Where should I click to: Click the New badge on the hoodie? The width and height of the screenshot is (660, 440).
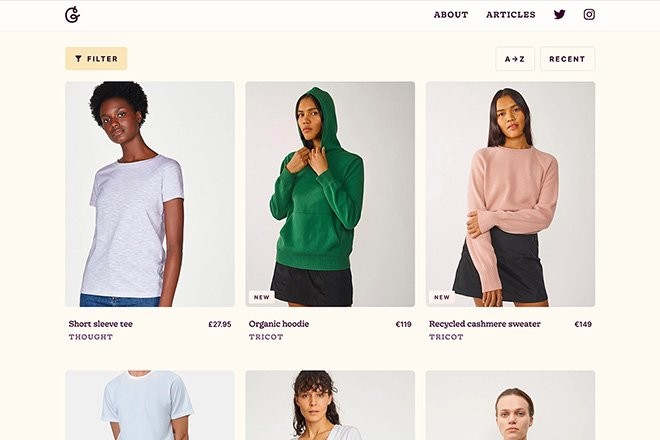(262, 297)
